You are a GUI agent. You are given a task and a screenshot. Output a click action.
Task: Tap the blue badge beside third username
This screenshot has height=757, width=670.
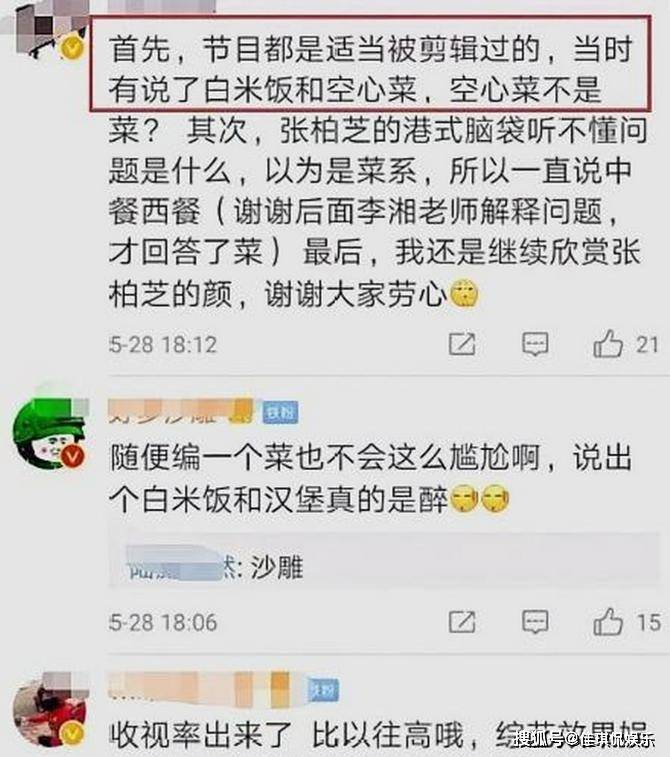(323, 691)
